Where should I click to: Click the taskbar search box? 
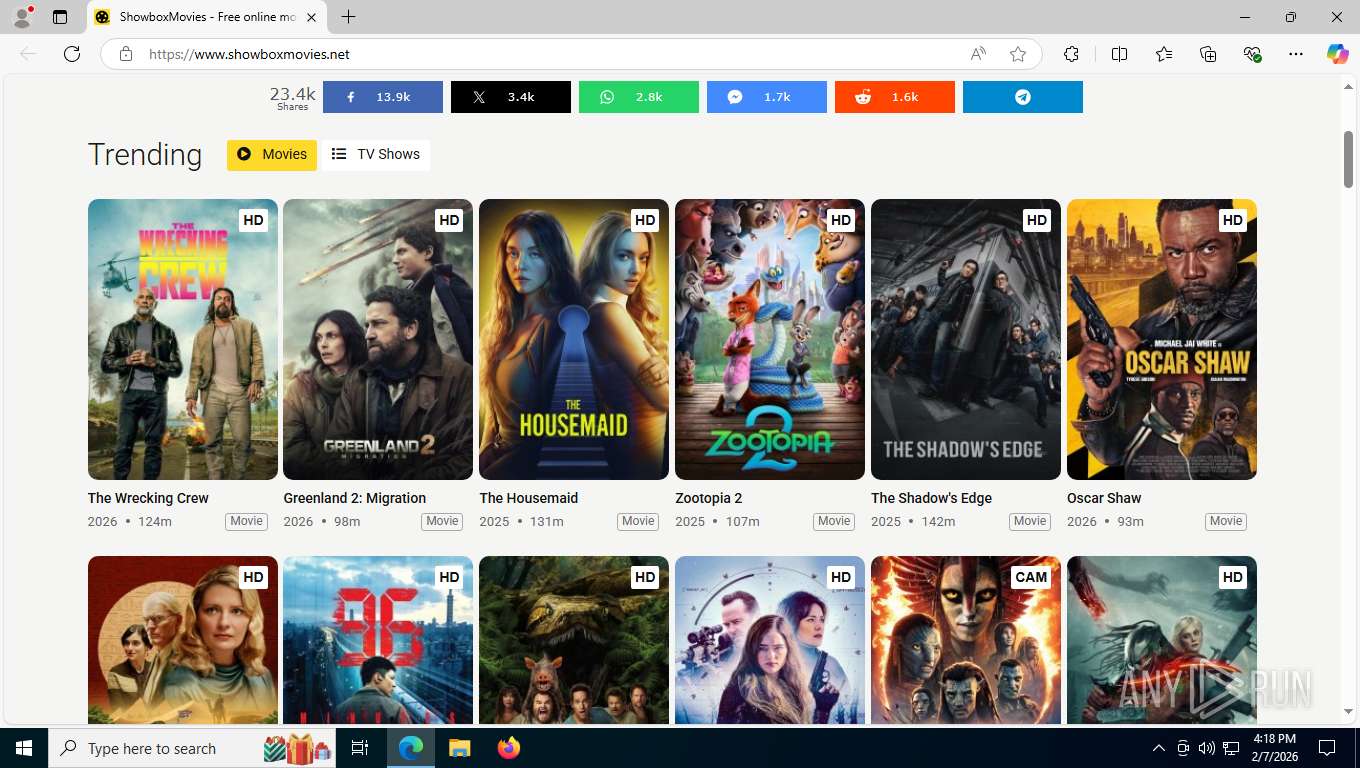193,748
